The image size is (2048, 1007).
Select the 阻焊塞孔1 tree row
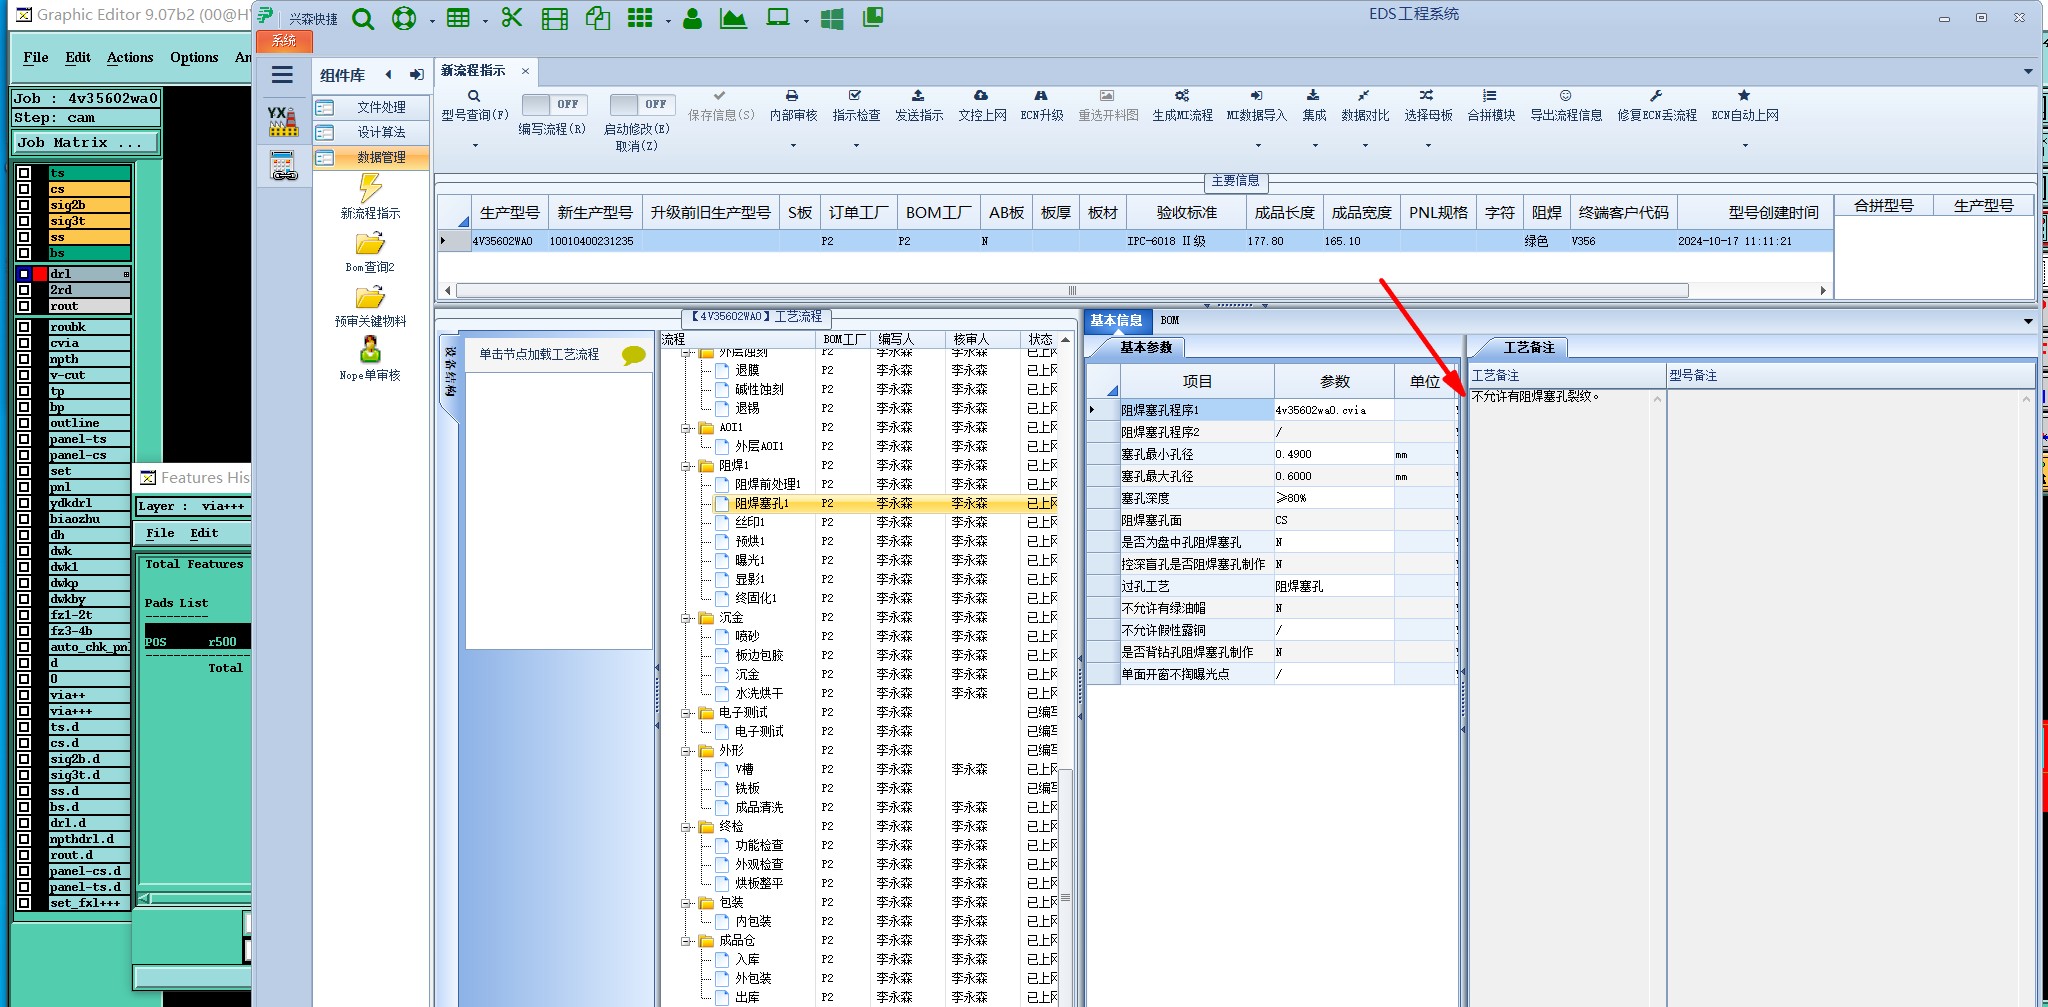tap(883, 504)
